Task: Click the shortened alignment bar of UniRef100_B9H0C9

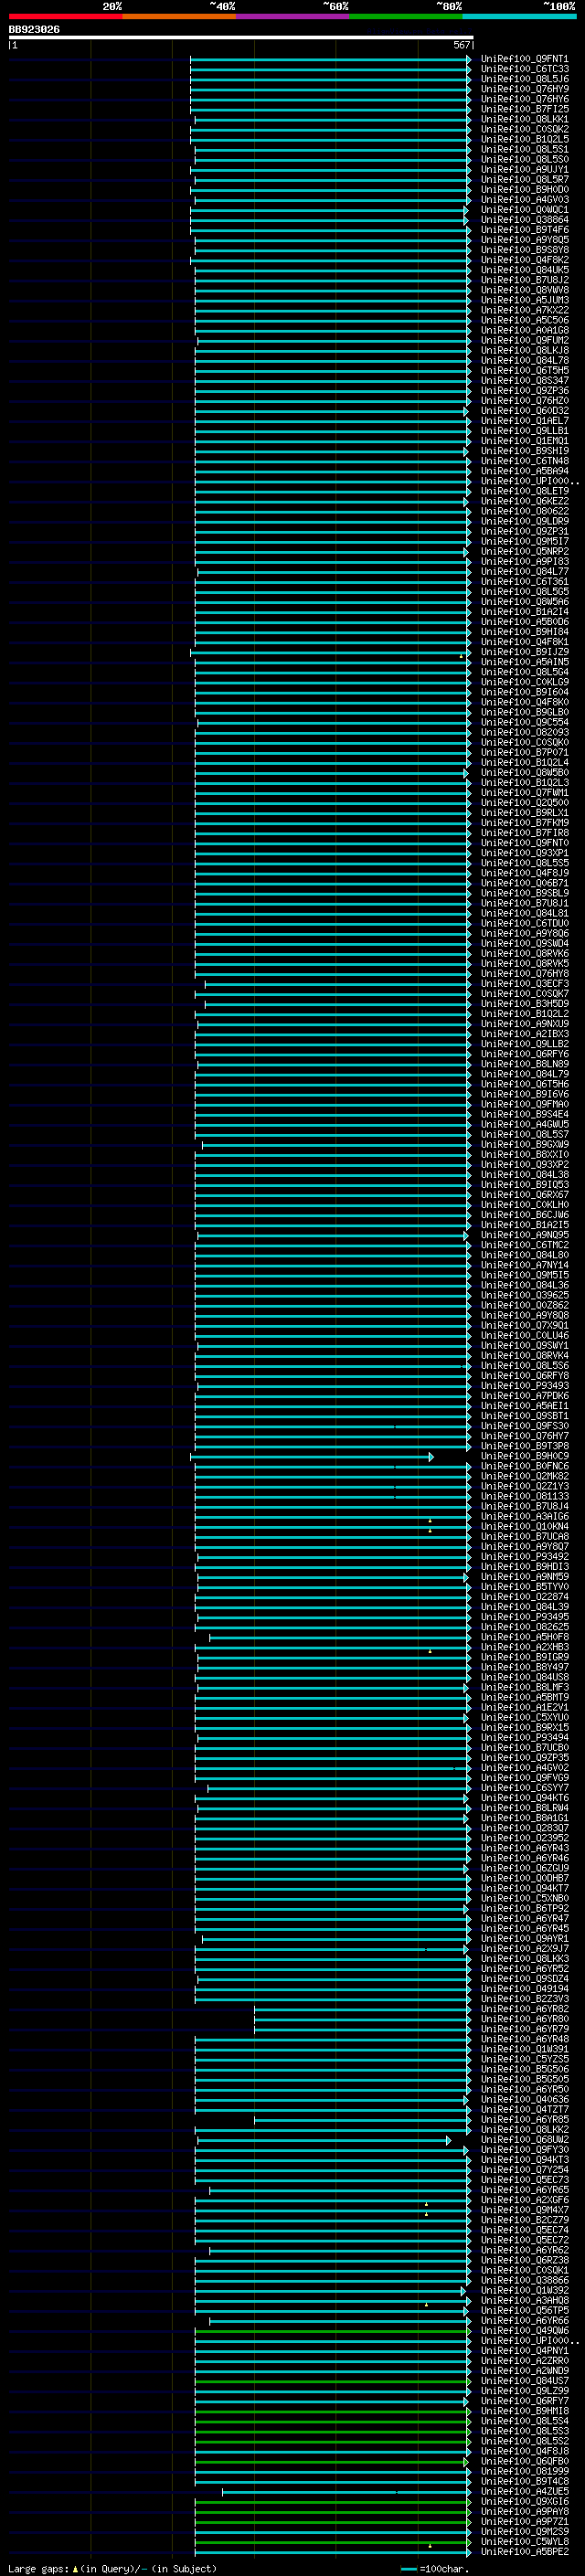Action: [312, 1457]
